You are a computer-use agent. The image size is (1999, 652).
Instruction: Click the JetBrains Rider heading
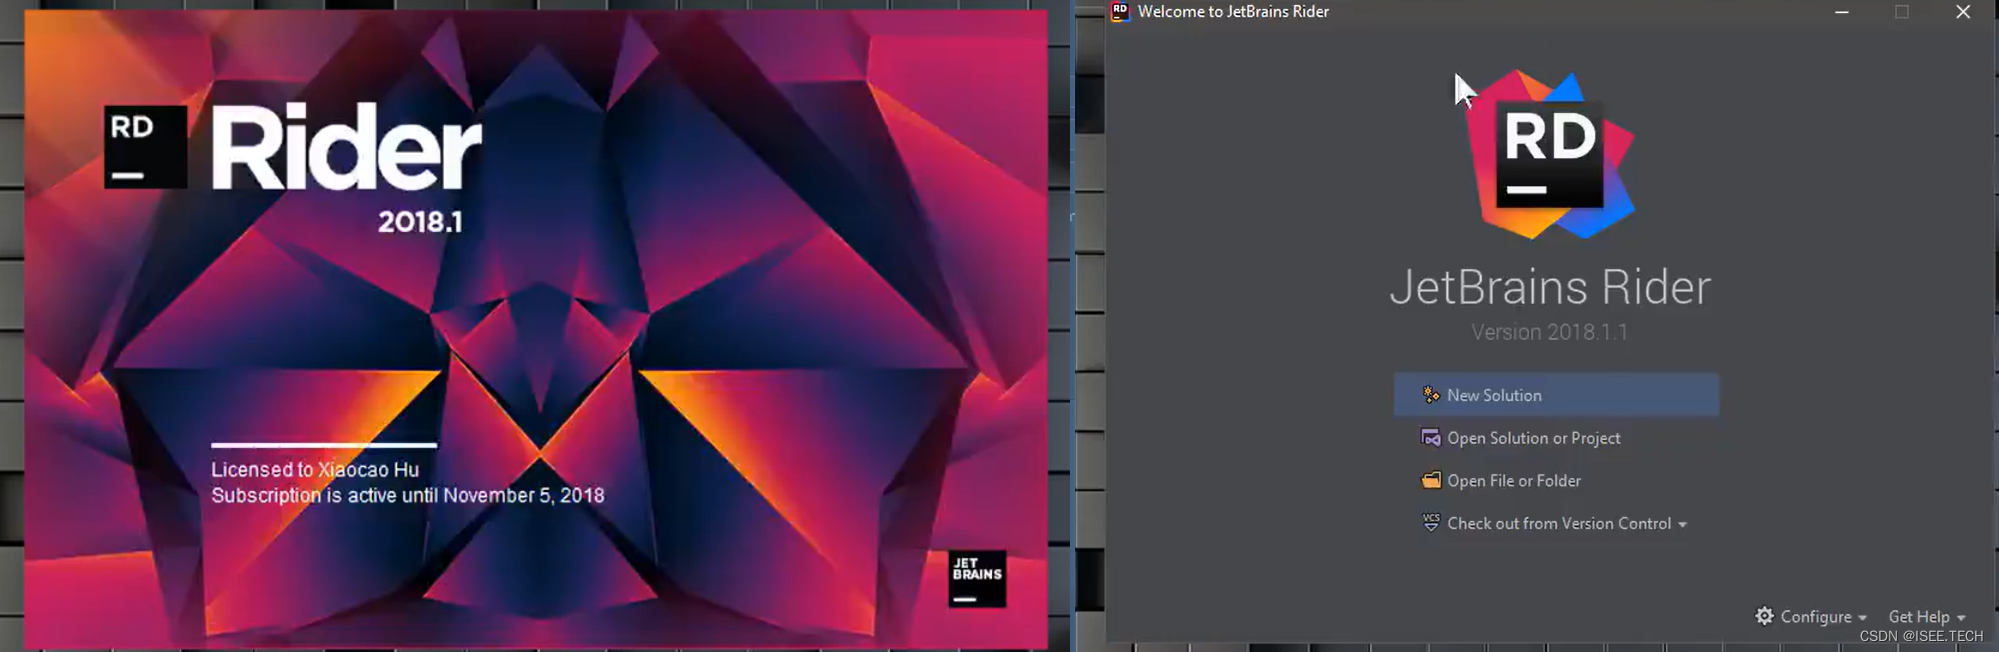(x=1550, y=287)
